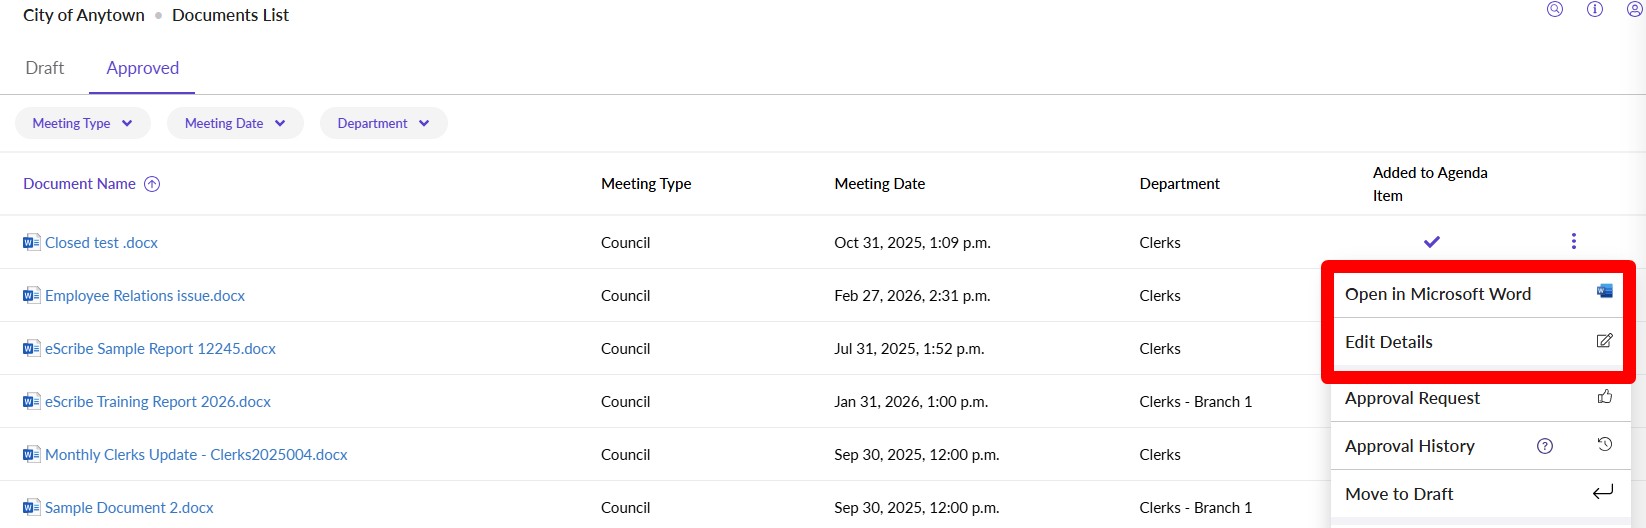The width and height of the screenshot is (1646, 528).
Task: Expand the Meeting Date filter dropdown
Action: pos(235,123)
